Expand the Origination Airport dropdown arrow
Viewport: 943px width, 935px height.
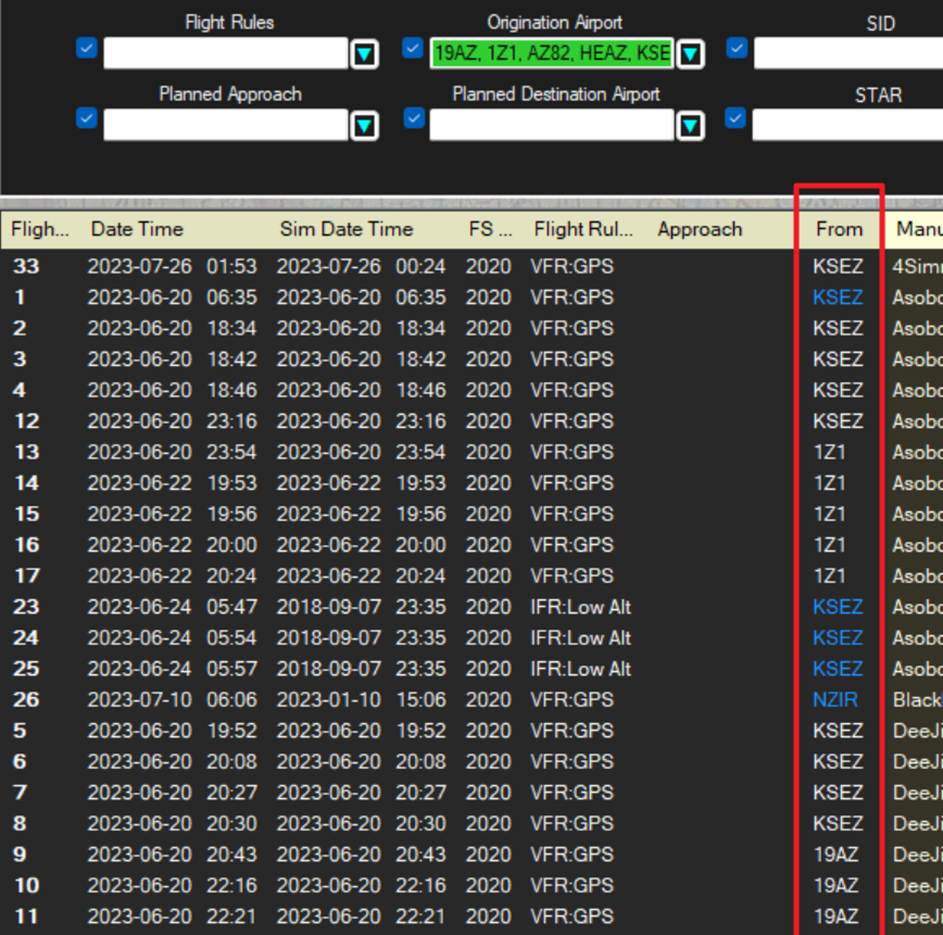coord(690,54)
